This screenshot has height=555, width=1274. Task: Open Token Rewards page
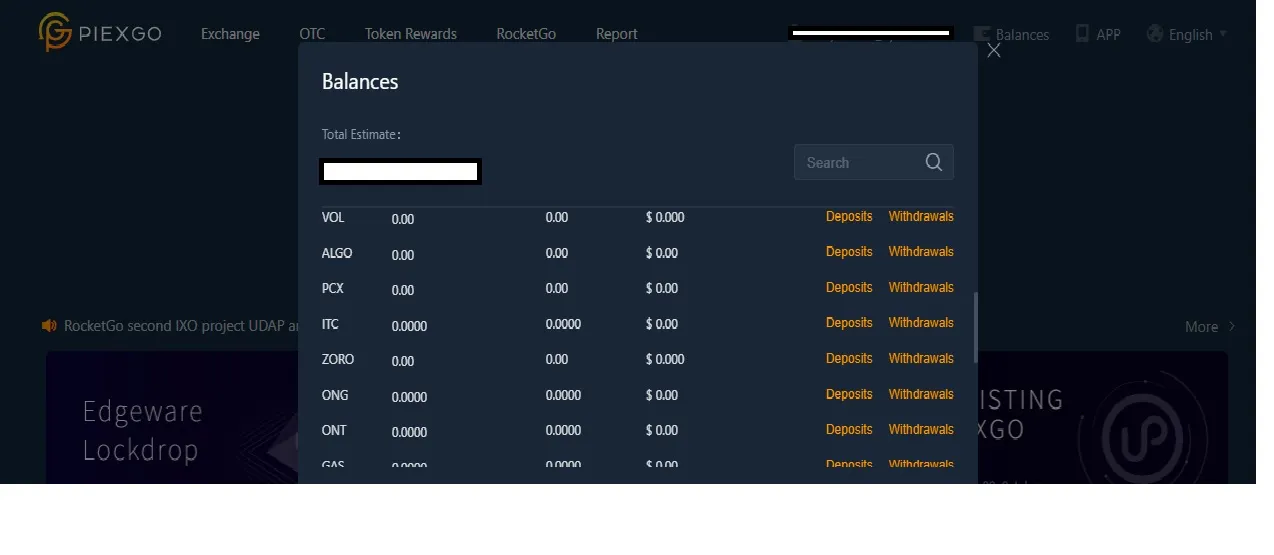click(x=410, y=33)
